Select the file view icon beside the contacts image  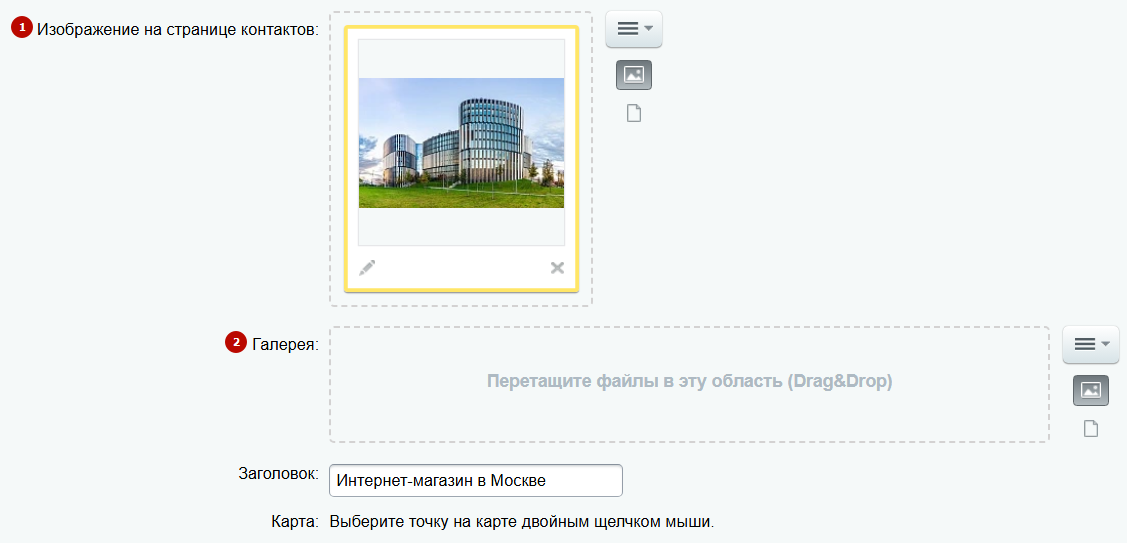pos(633,114)
